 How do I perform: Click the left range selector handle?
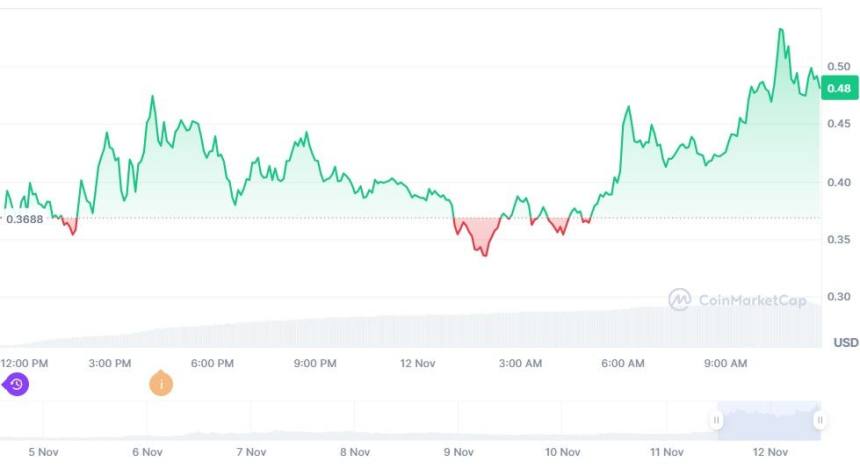pyautogui.click(x=717, y=421)
